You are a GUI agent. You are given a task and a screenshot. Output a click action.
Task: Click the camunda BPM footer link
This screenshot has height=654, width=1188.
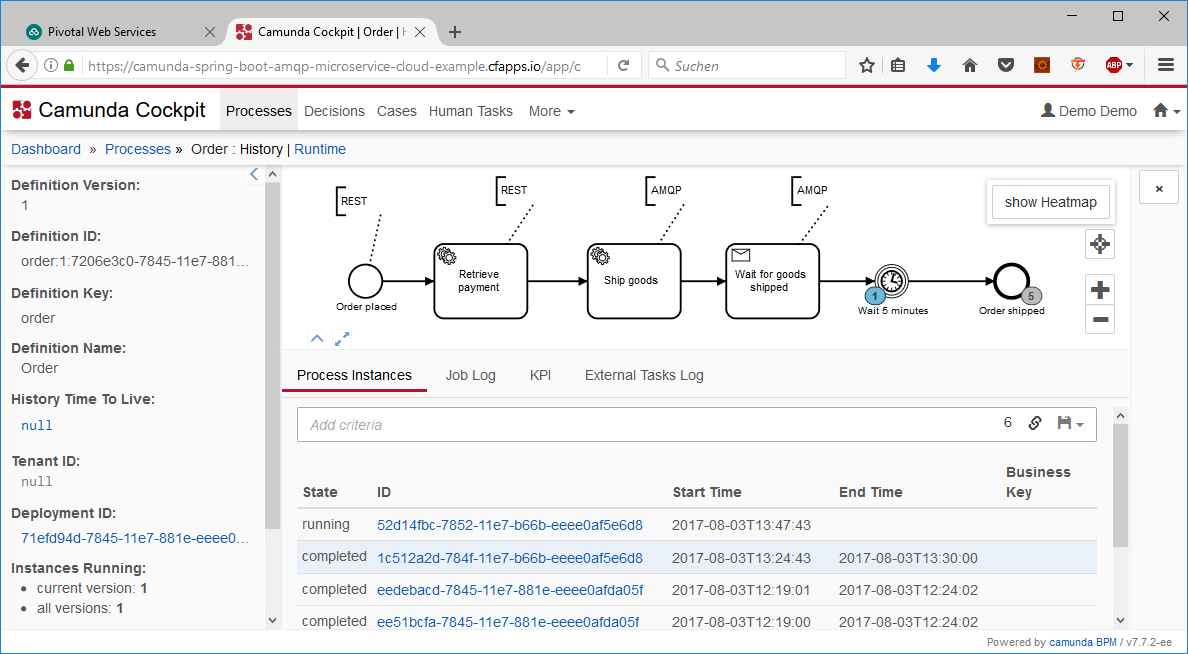1083,642
